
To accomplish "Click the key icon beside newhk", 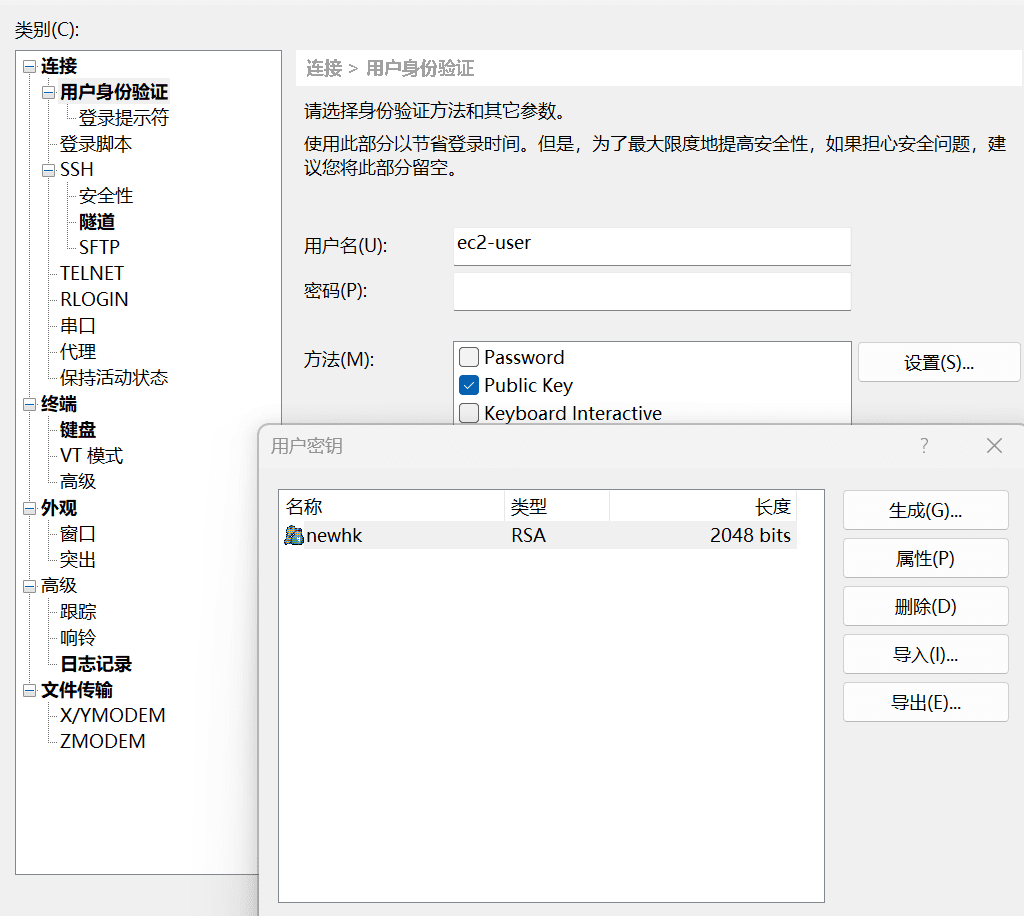I will click(295, 535).
